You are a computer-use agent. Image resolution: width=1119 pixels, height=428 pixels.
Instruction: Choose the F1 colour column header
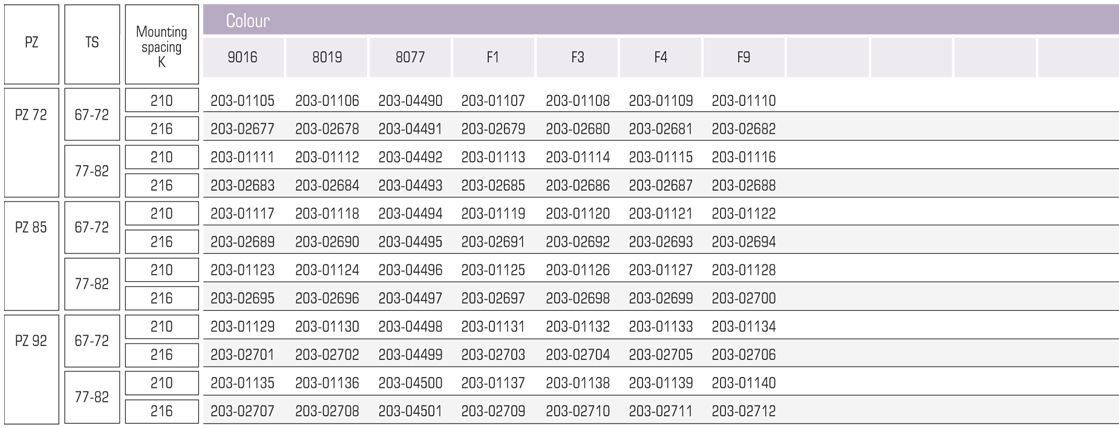pyautogui.click(x=493, y=57)
